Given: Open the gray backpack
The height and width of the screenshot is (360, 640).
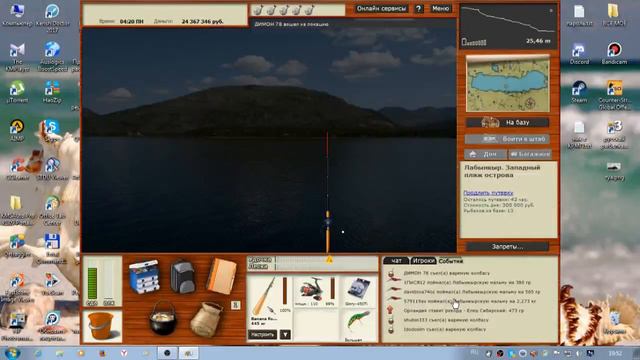Looking at the screenshot, I should coord(182,277).
